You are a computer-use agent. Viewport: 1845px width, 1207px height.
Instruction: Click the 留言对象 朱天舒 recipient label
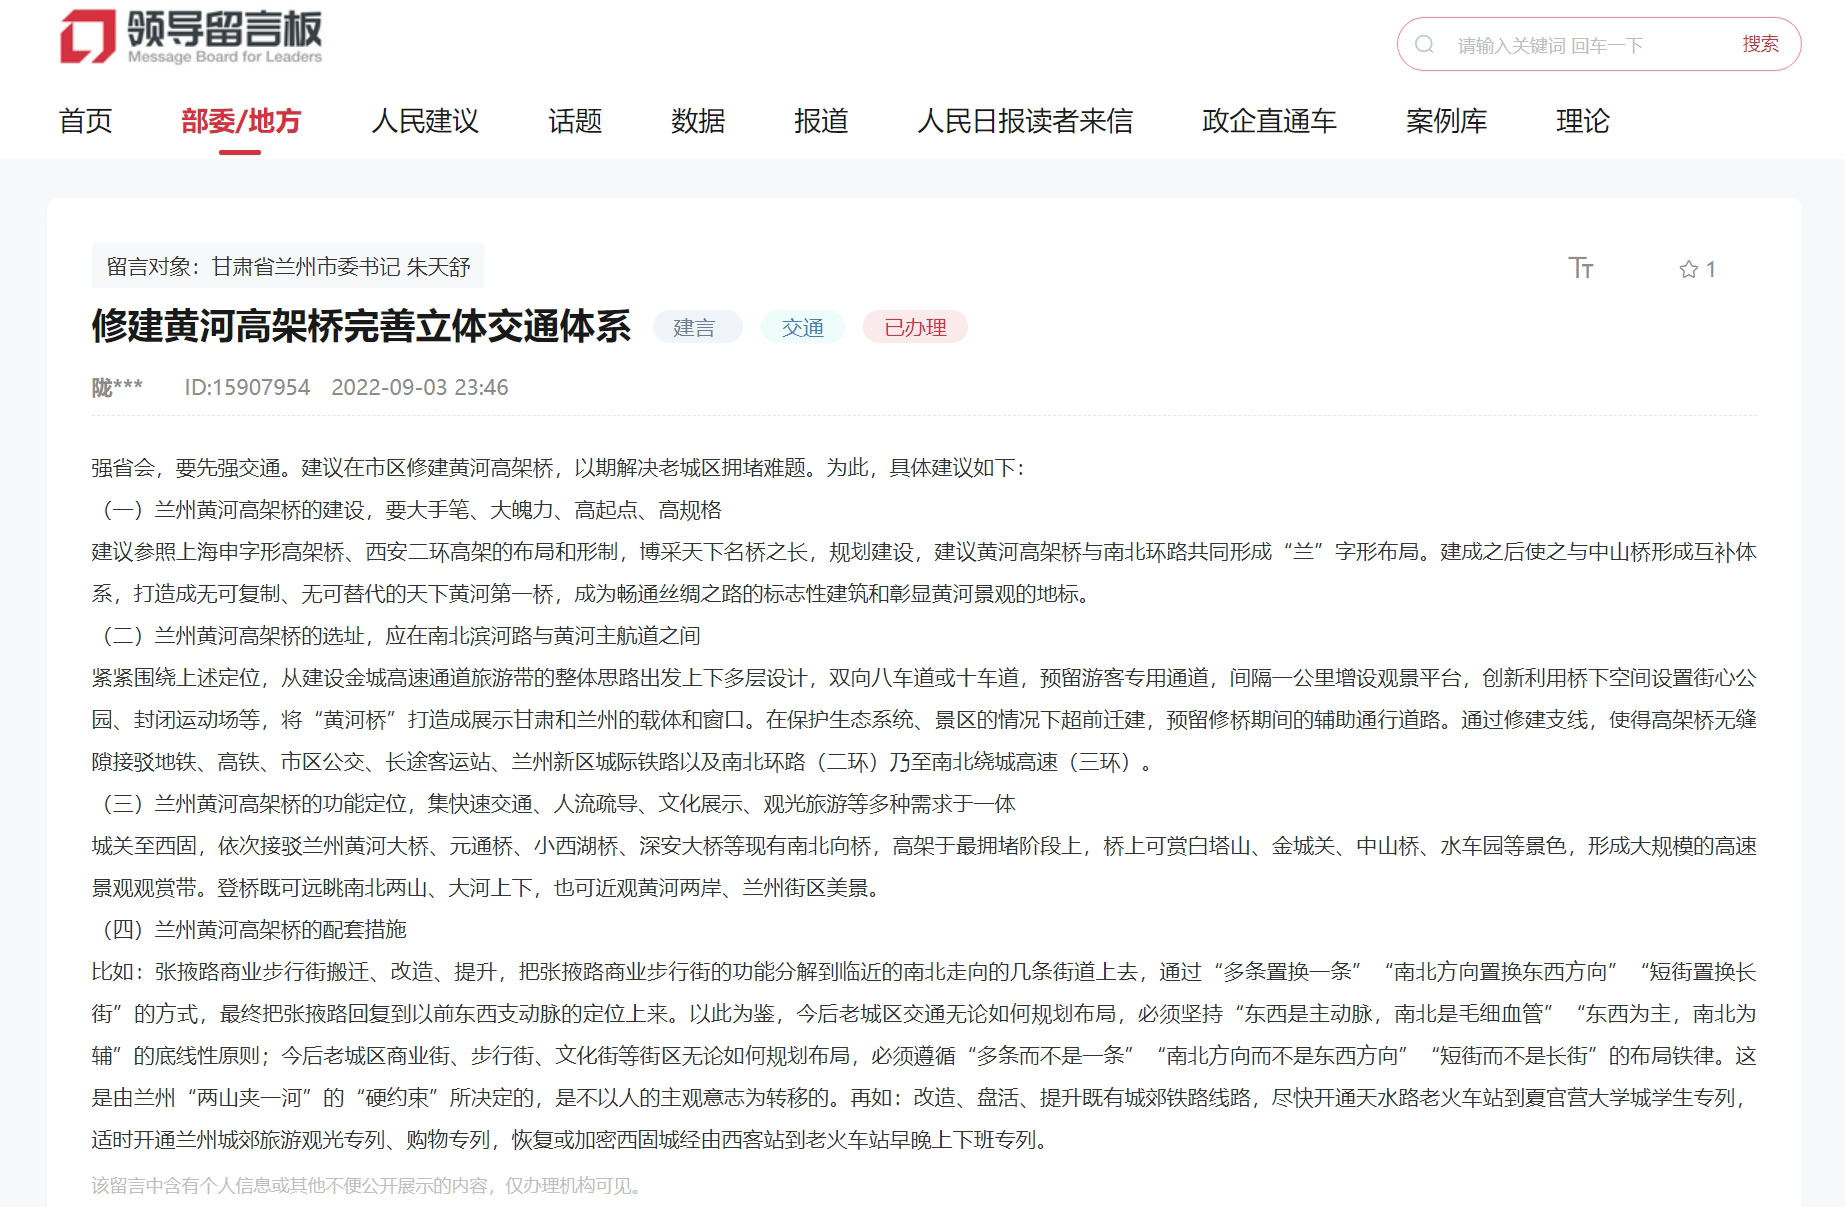(x=288, y=267)
